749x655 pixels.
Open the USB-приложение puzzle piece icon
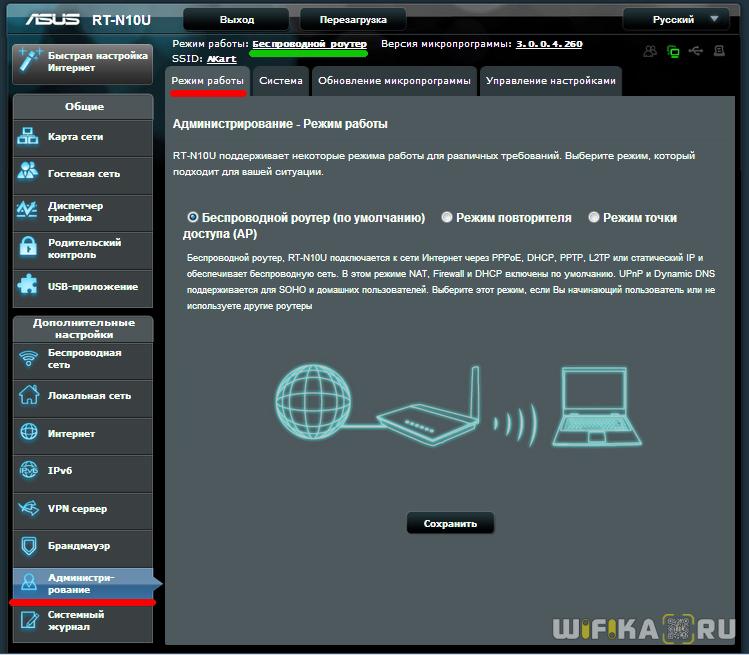[x=27, y=285]
